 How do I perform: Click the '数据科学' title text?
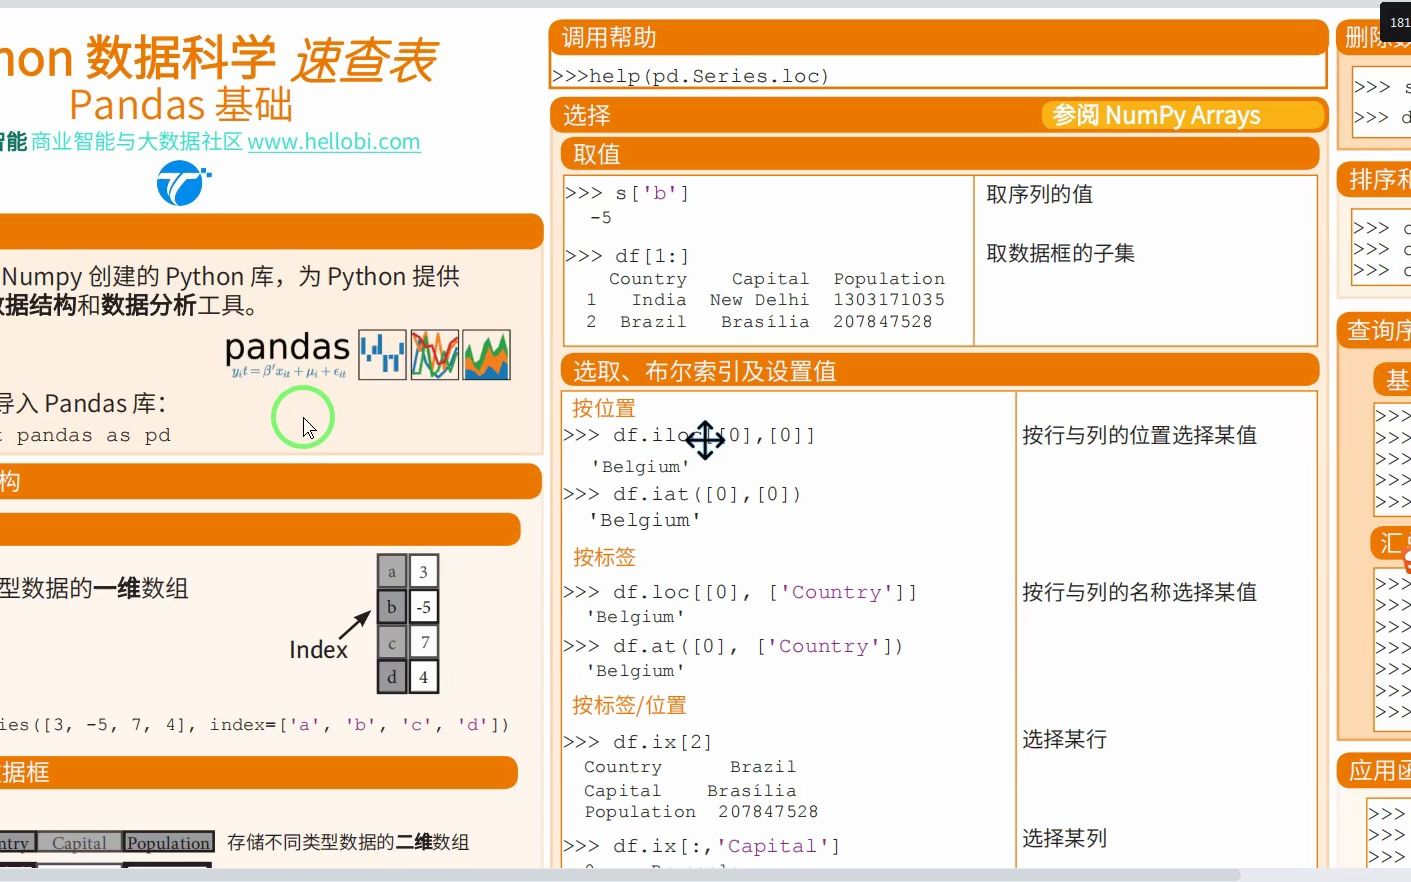pos(180,57)
